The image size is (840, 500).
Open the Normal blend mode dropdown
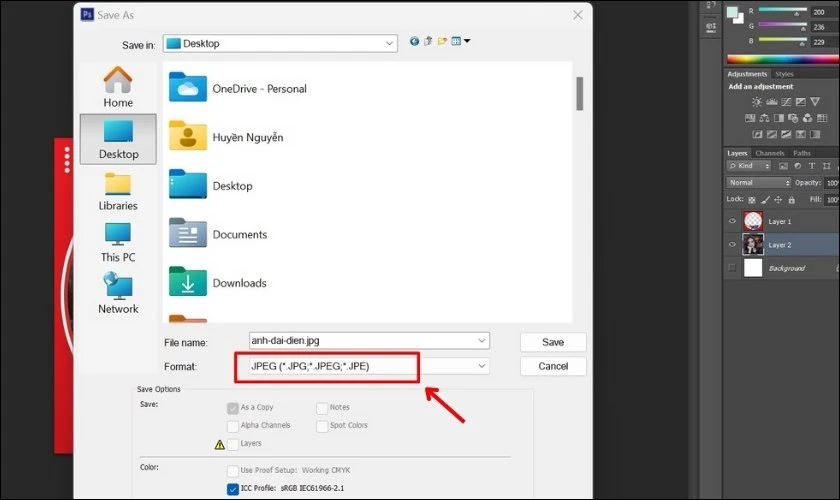[759, 183]
